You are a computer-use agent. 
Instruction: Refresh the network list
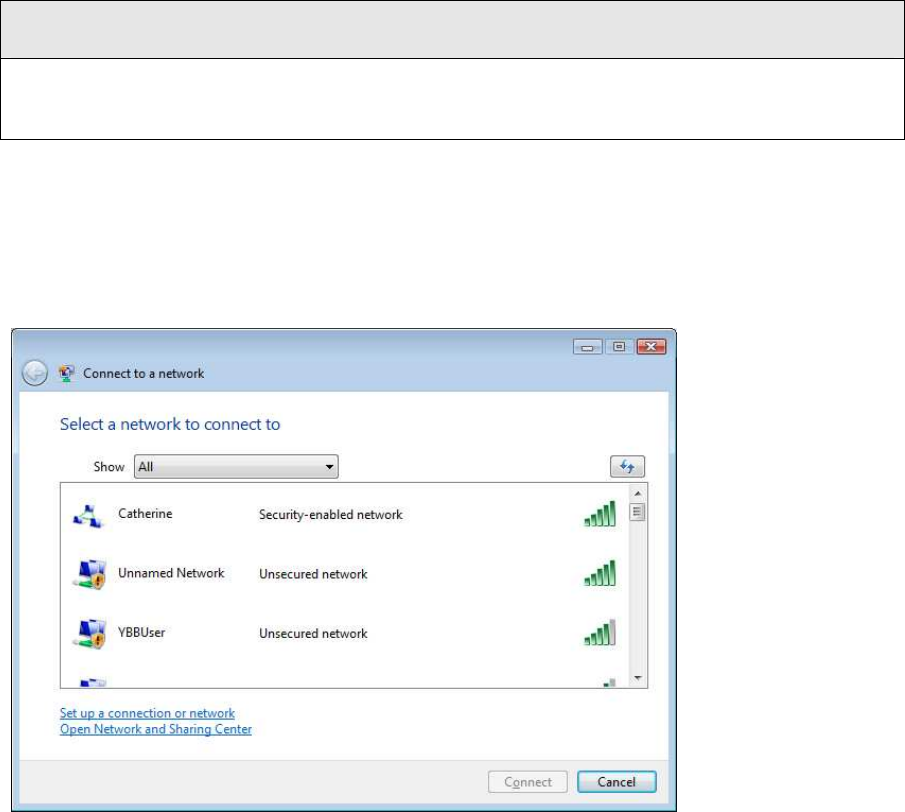pos(627,466)
